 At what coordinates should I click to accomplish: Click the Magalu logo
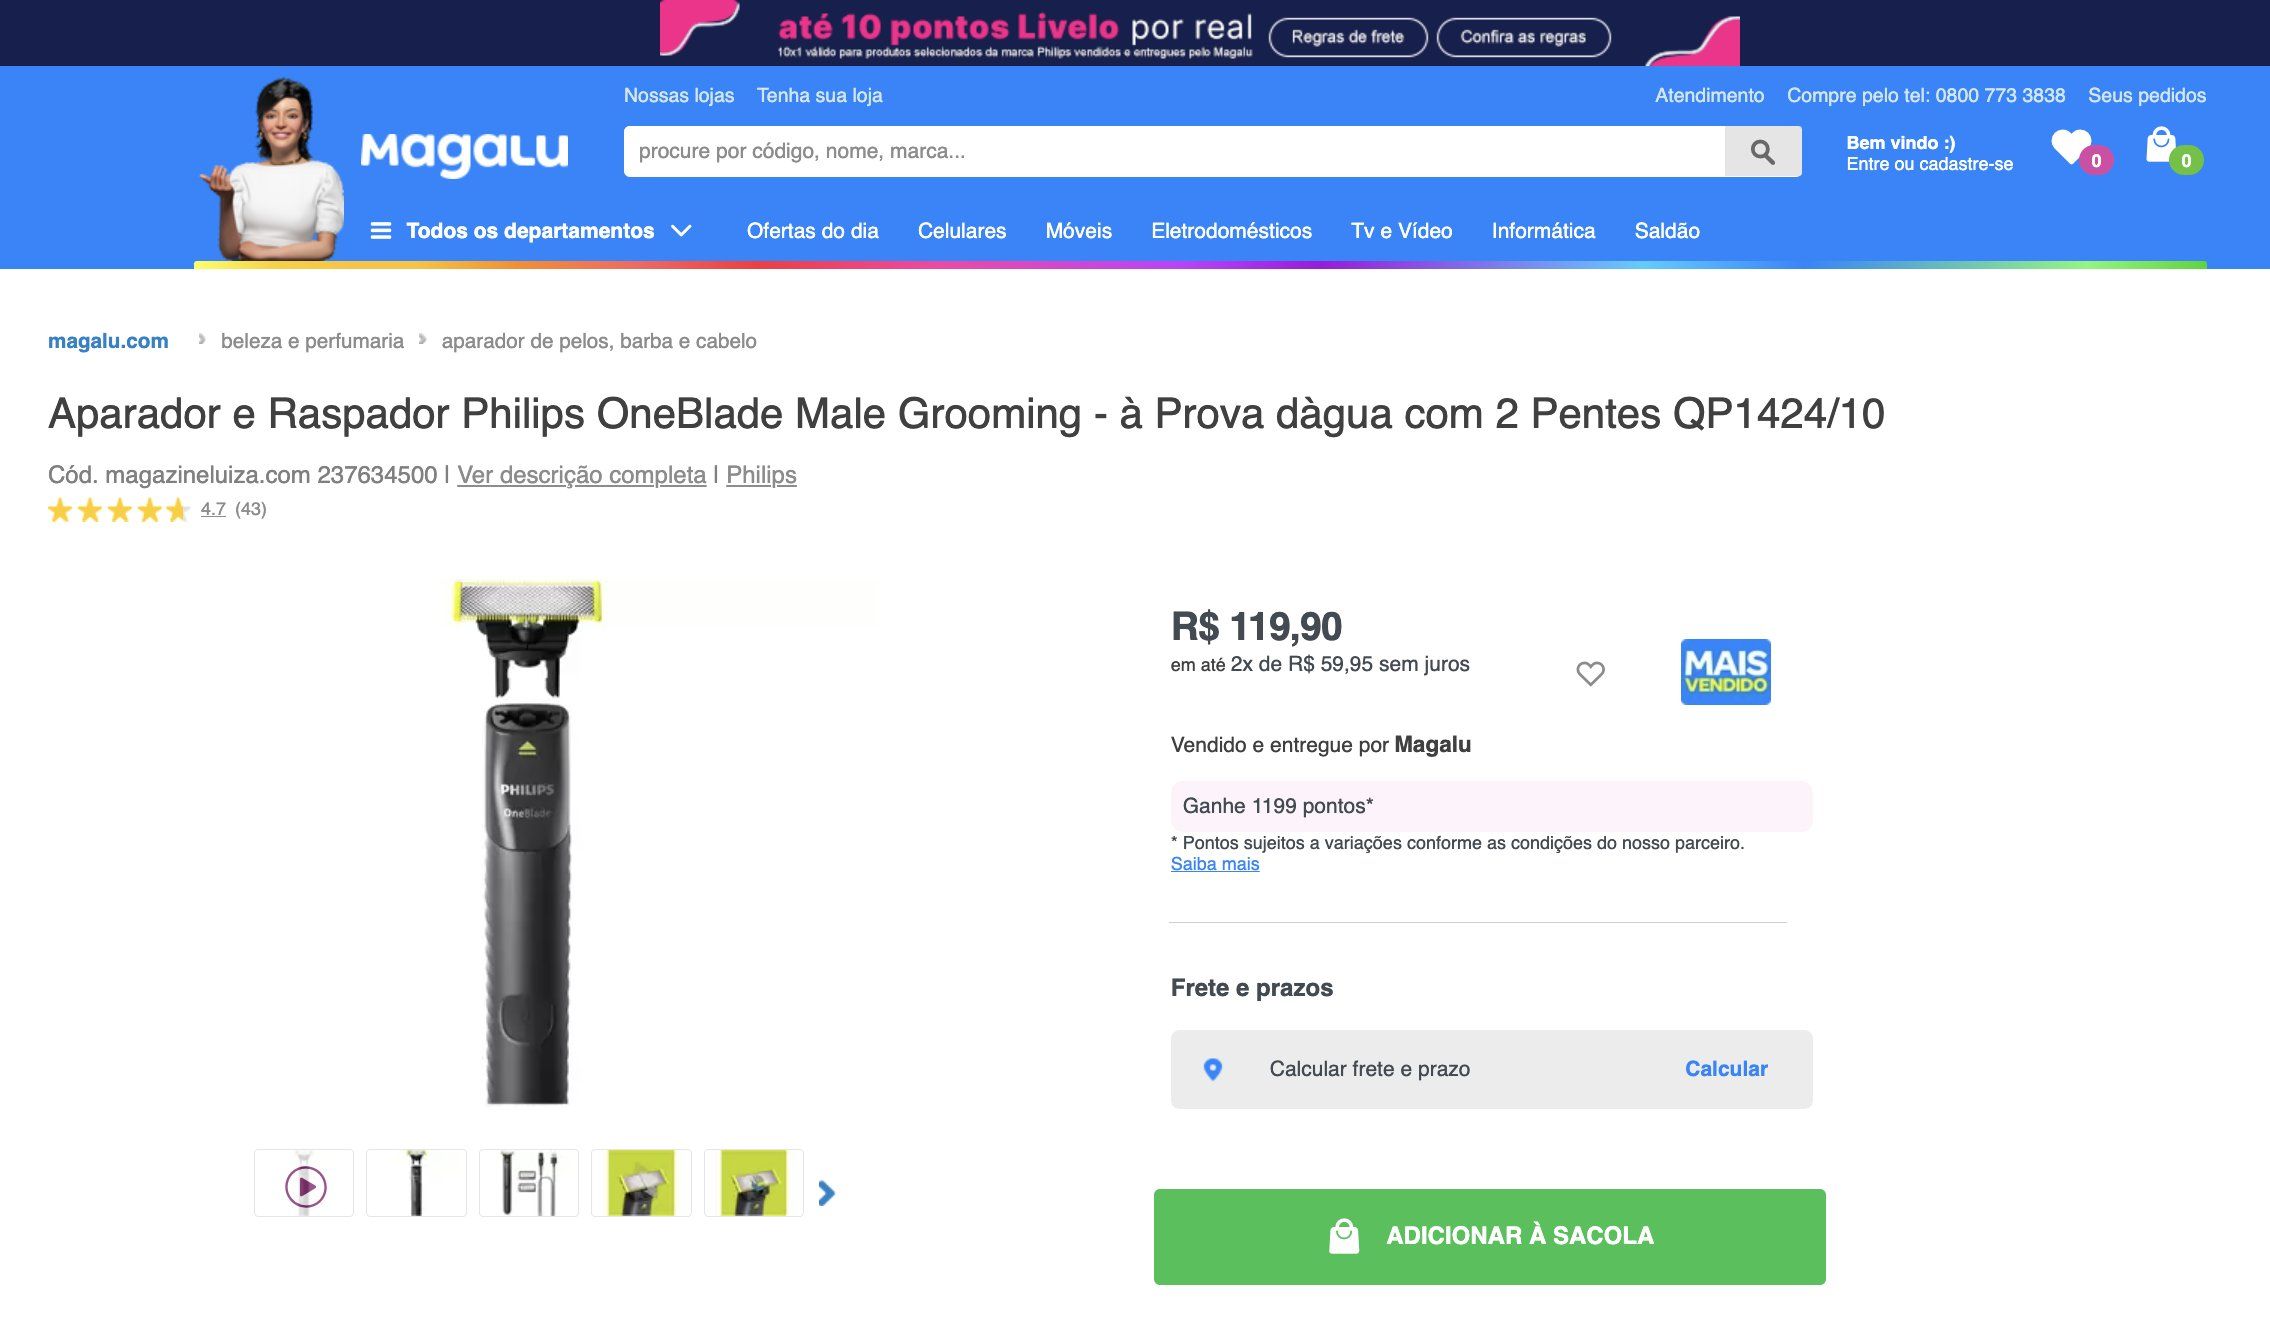pyautogui.click(x=464, y=153)
